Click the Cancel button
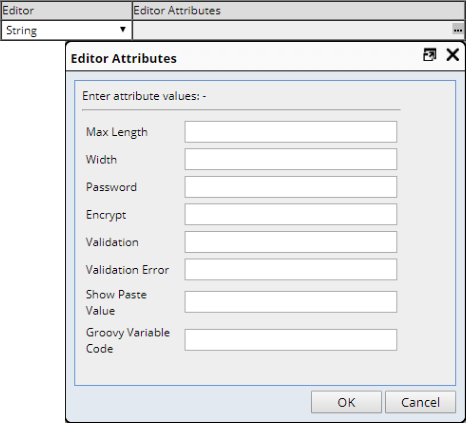 coord(420,402)
